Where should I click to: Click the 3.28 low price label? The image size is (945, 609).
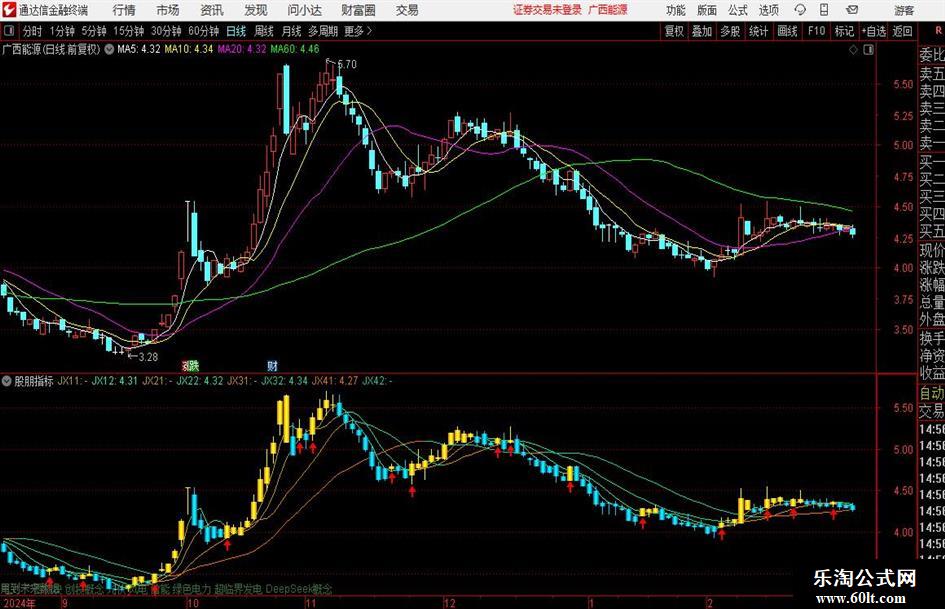(148, 357)
